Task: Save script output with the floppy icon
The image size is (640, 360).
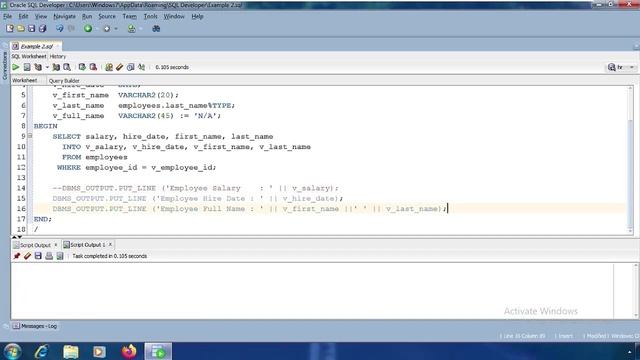Action: [x=38, y=256]
